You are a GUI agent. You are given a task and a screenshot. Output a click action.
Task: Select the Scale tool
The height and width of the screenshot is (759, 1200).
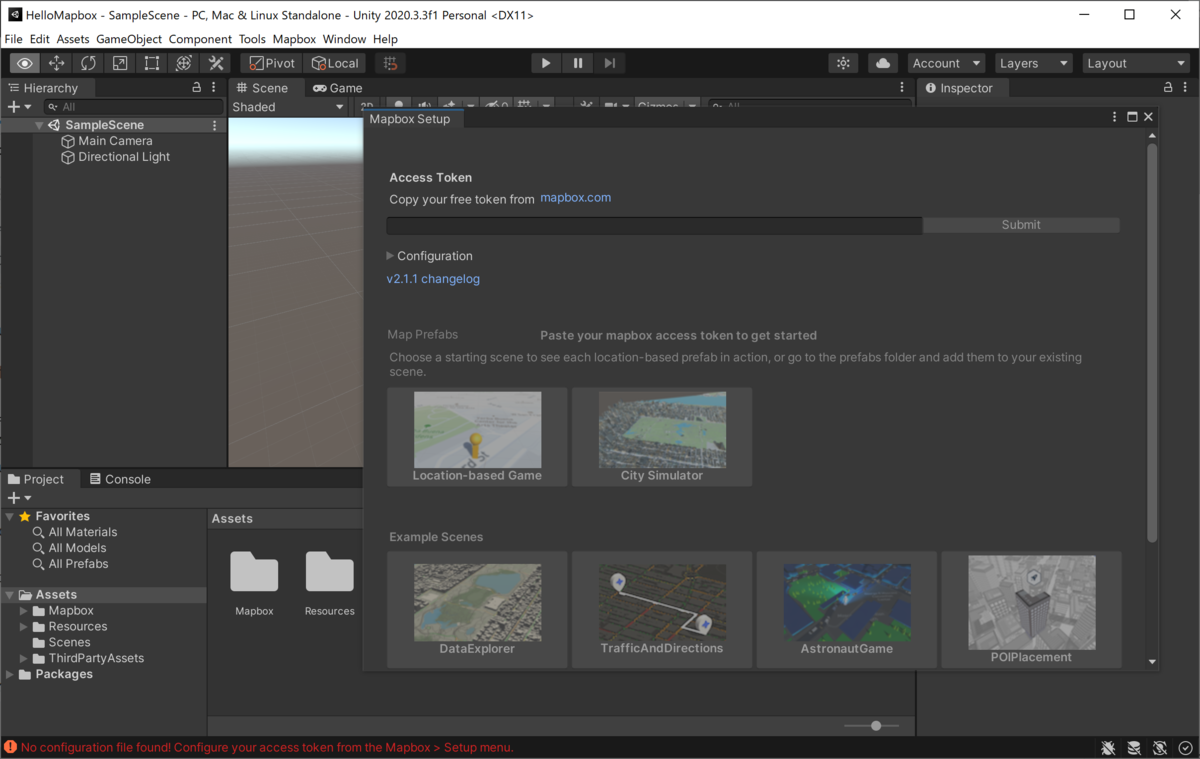[x=120, y=63]
